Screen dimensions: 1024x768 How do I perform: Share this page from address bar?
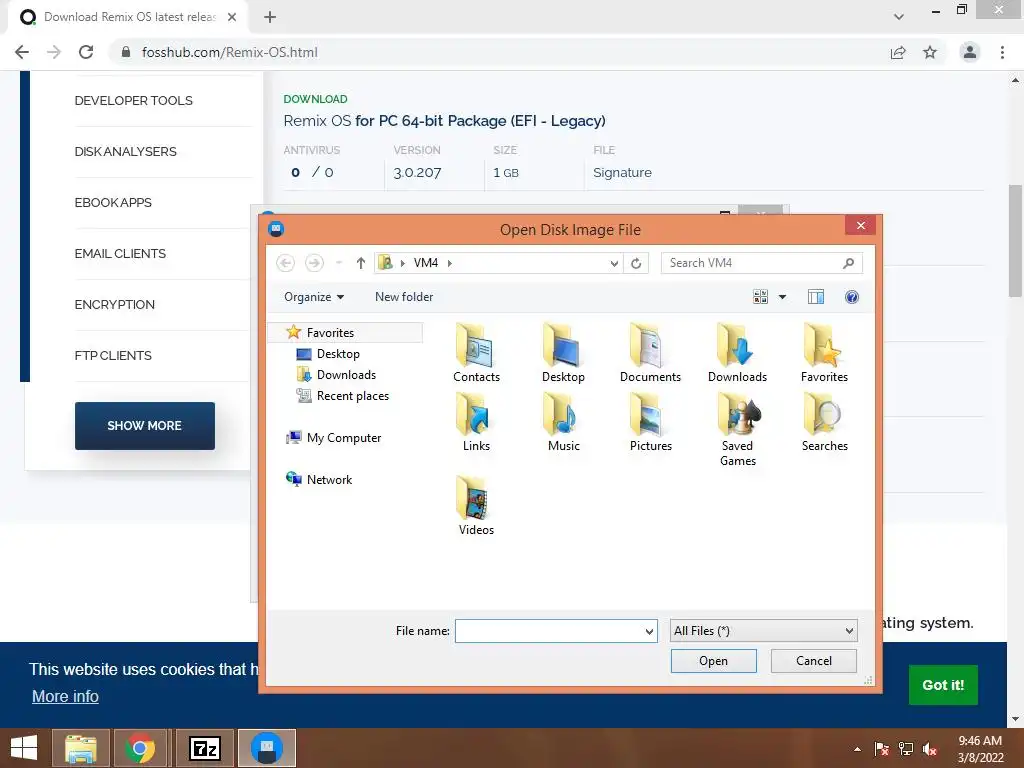coord(898,52)
